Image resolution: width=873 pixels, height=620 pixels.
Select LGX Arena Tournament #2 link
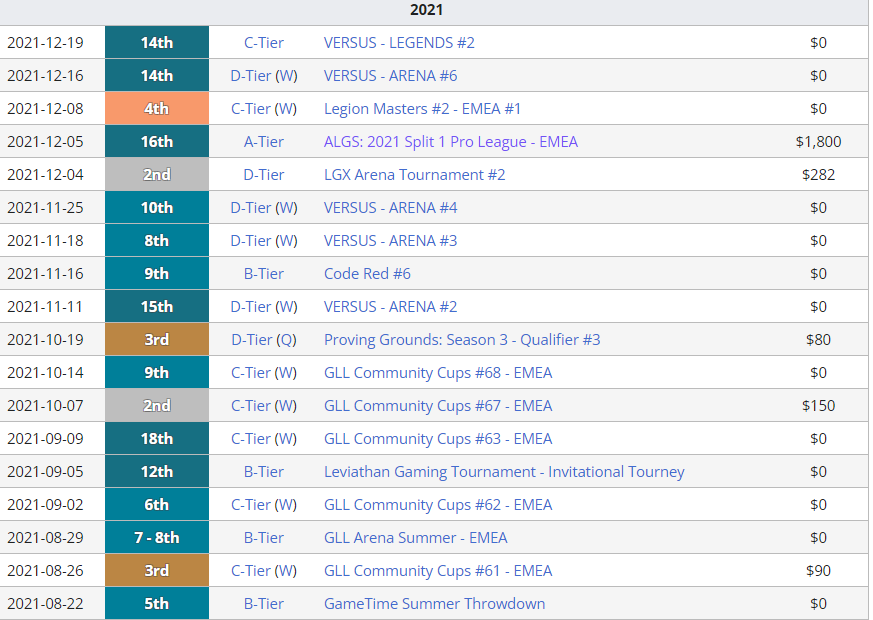(414, 175)
